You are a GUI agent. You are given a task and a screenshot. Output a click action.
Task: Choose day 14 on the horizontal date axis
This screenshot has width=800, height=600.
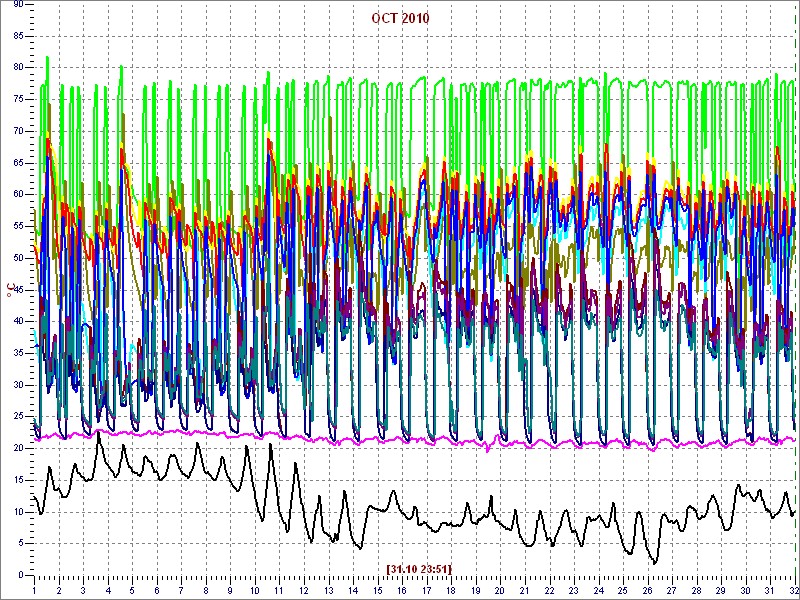pyautogui.click(x=352, y=590)
